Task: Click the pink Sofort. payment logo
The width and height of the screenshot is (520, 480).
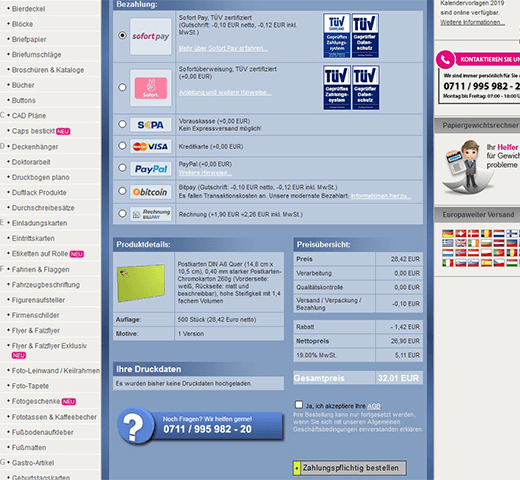Action: pos(151,88)
